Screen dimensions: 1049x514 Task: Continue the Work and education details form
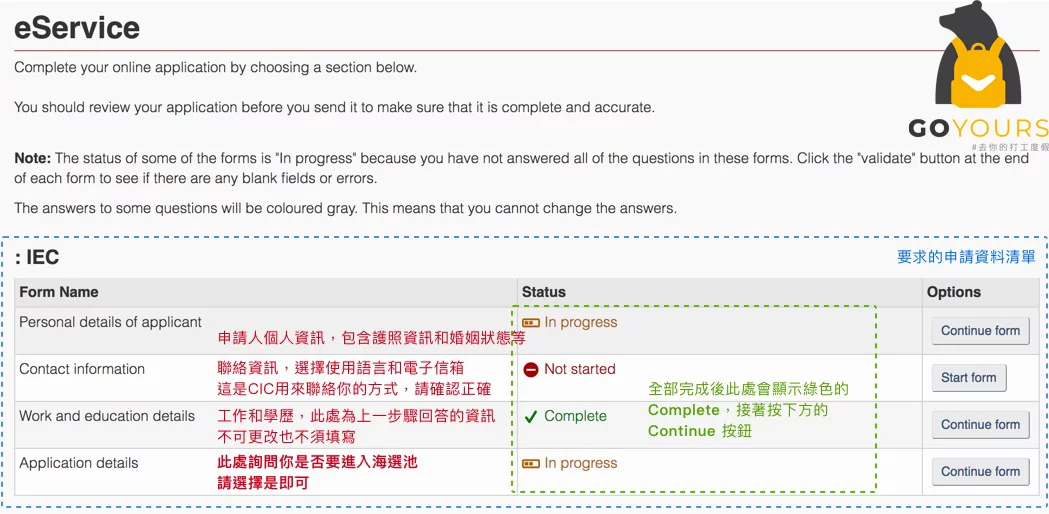click(980, 424)
